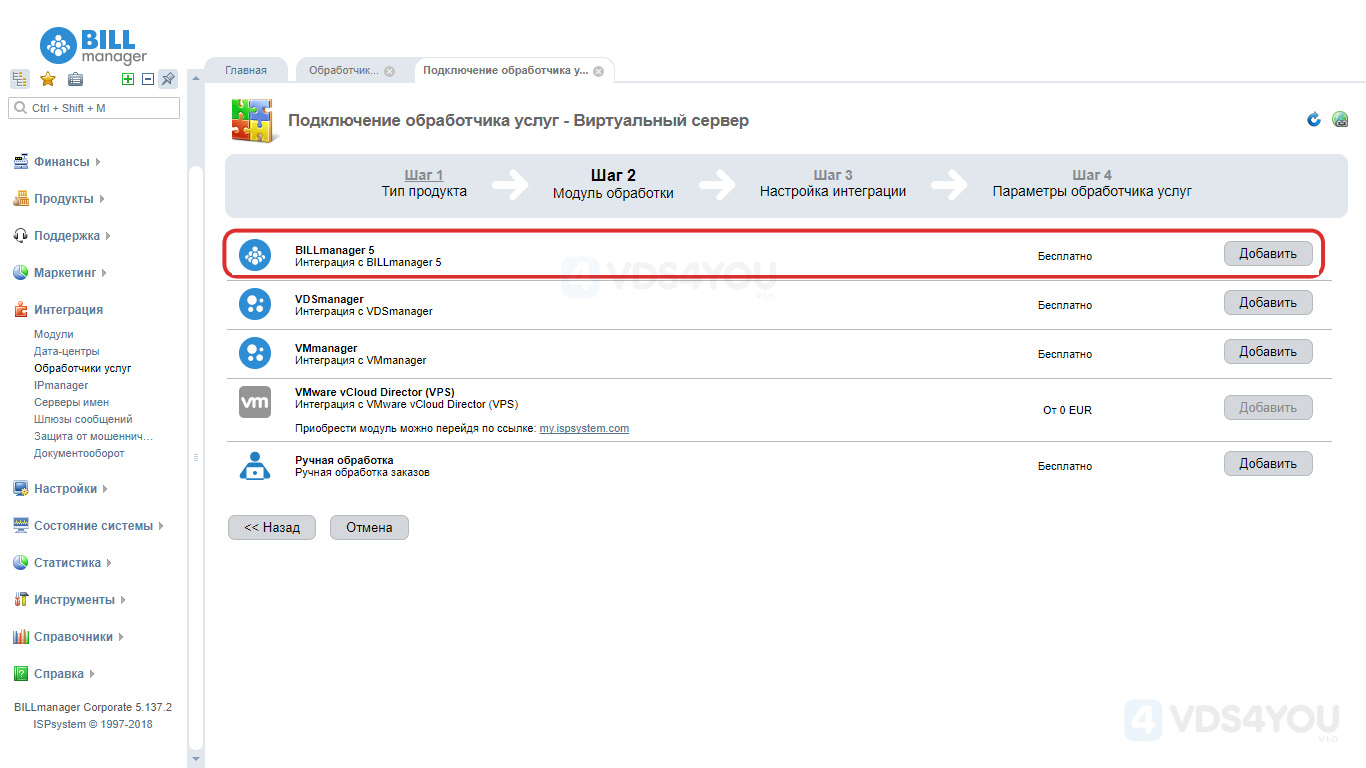Click the Финансы section icon
Screen dimensions: 1366x768
[x=20, y=161]
